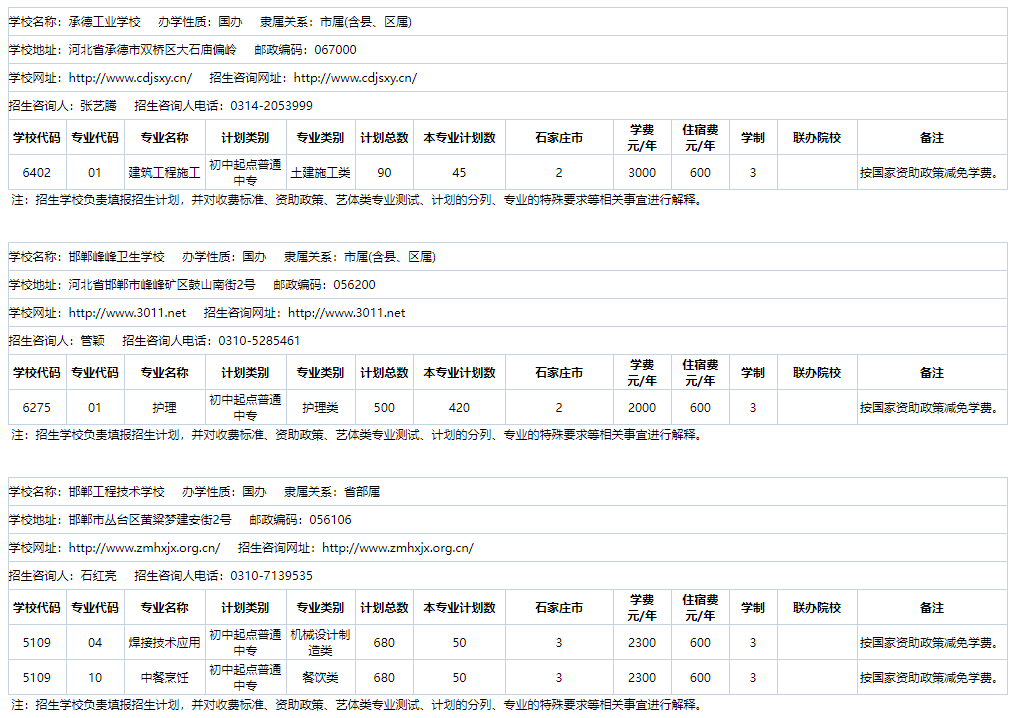This screenshot has width=1017, height=718.
Task: Select the 建筑工程施工 major name cell
Action: coord(164,173)
